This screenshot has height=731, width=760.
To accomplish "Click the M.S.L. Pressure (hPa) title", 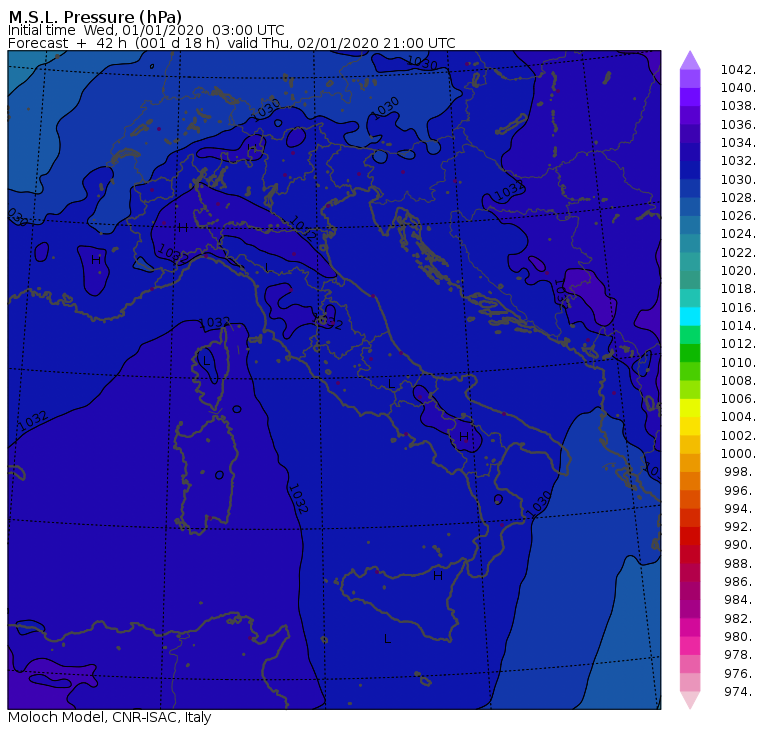I will [95, 16].
